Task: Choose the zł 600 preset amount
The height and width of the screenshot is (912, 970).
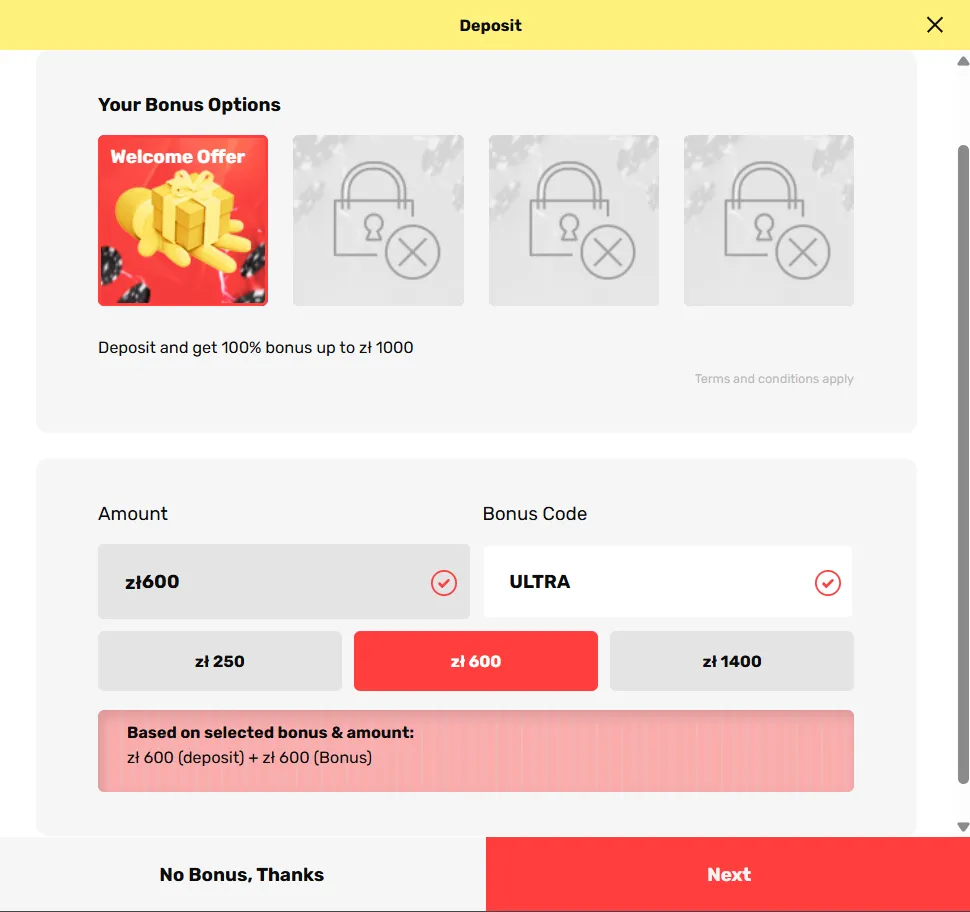Action: point(476,661)
